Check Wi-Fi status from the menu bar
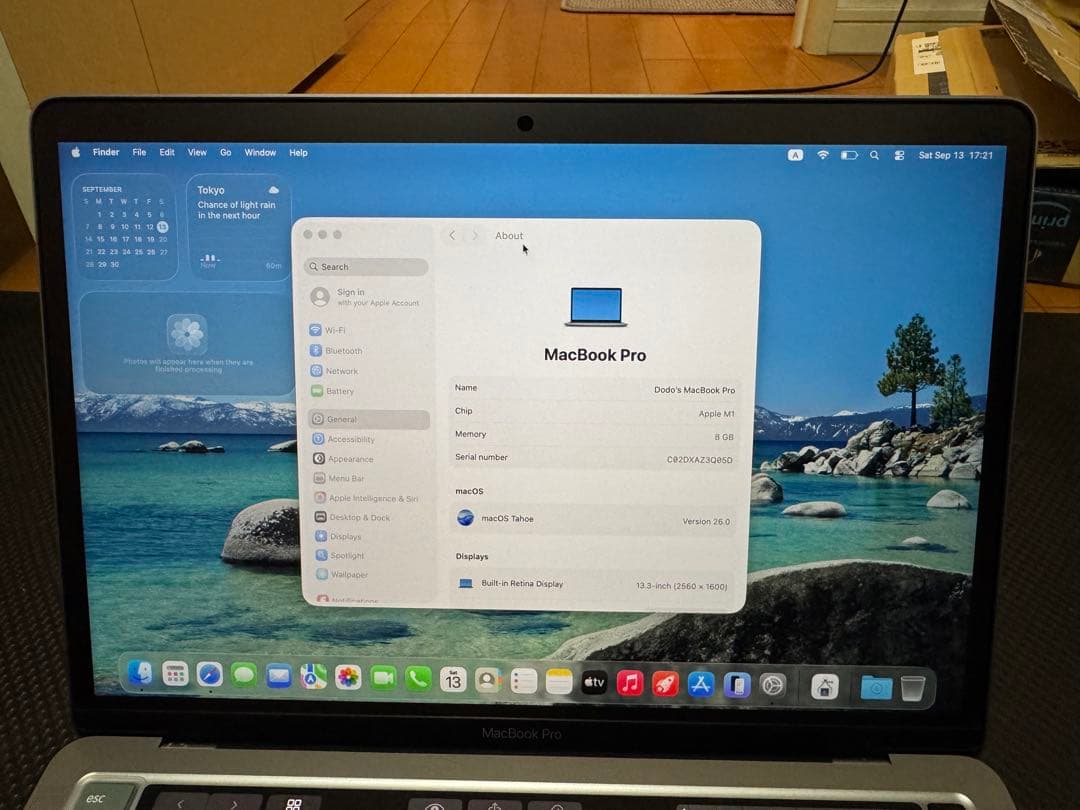Screen dimensions: 1080x810 tap(822, 156)
